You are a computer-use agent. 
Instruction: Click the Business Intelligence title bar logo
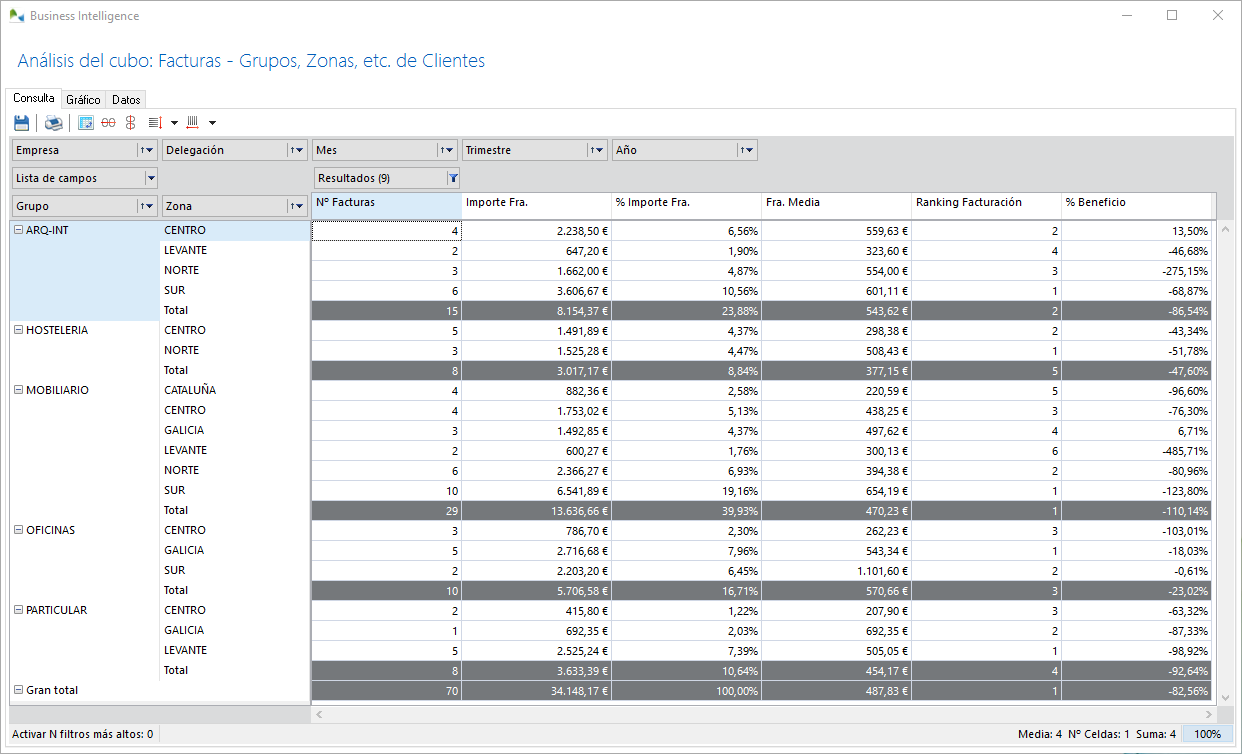pos(17,16)
